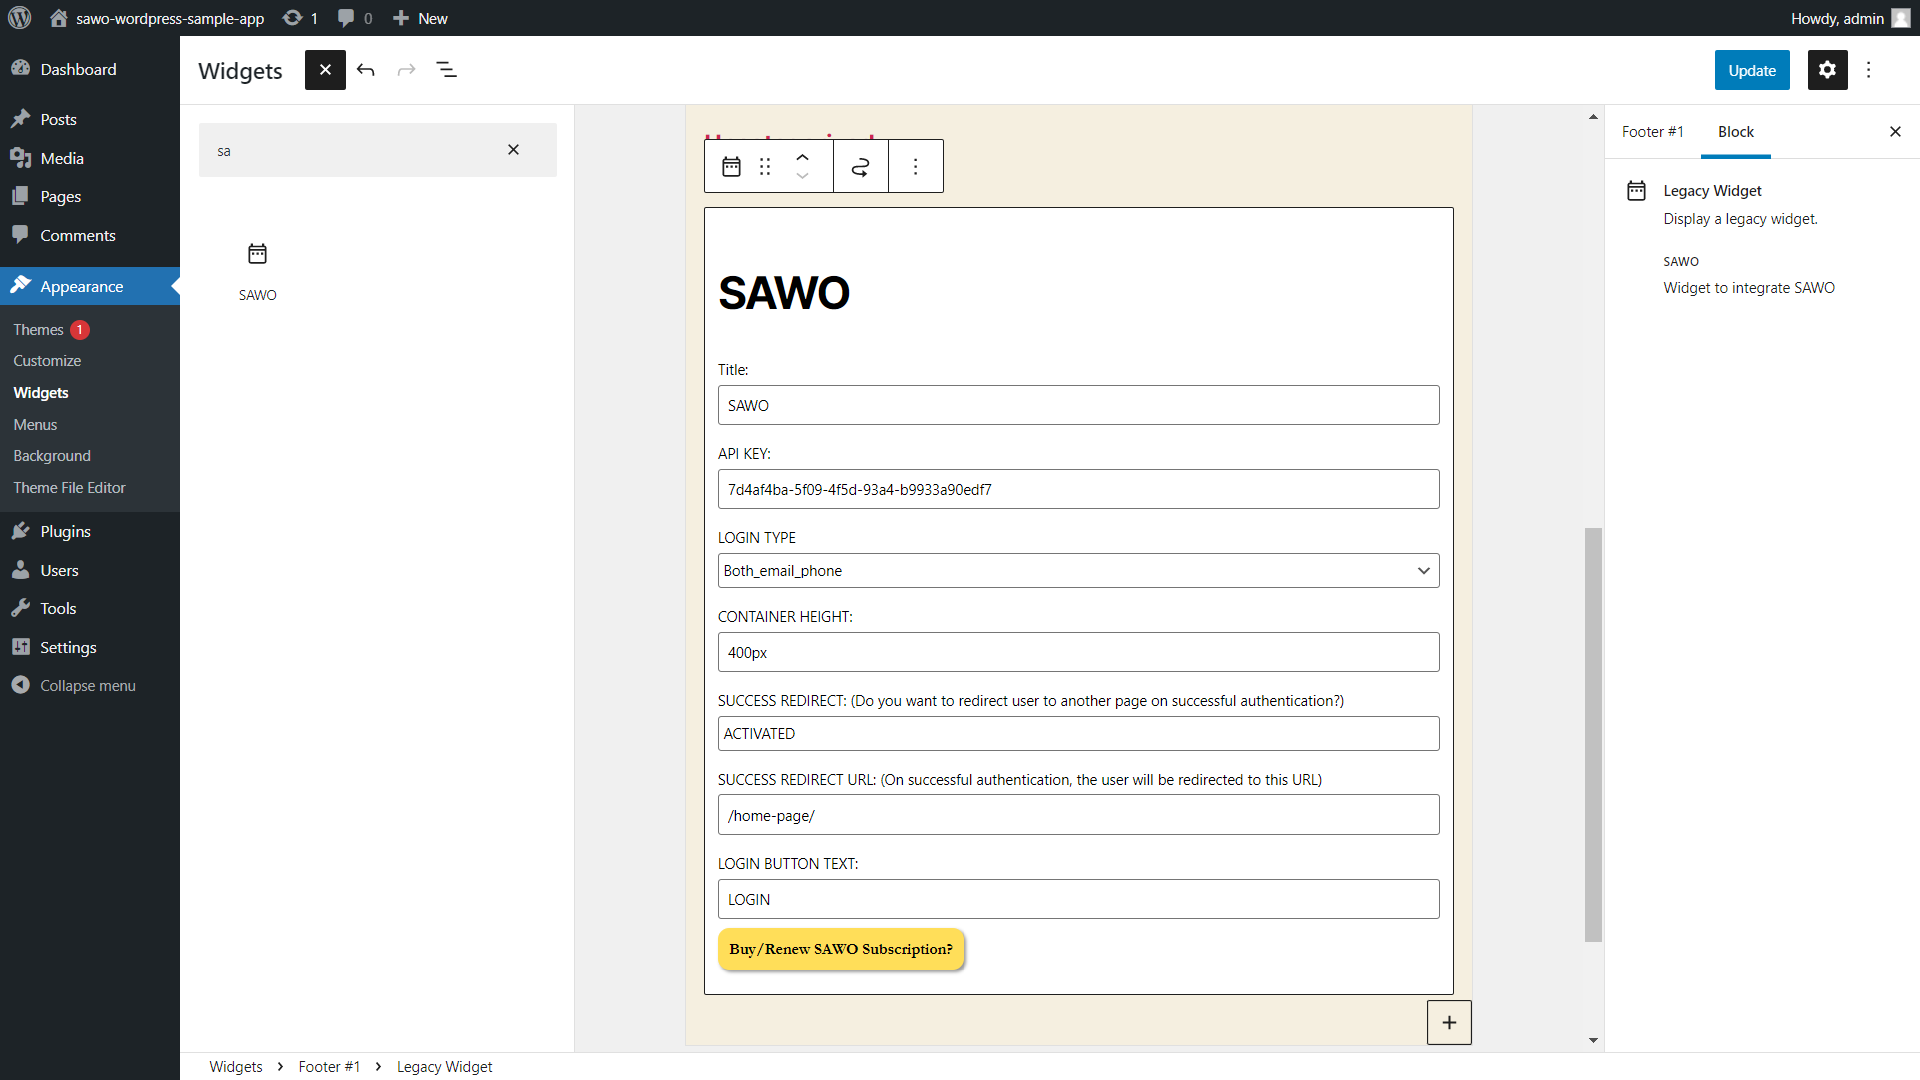Image resolution: width=1920 pixels, height=1080 pixels.
Task: Collapse the admin sidebar menu
Action: point(90,685)
